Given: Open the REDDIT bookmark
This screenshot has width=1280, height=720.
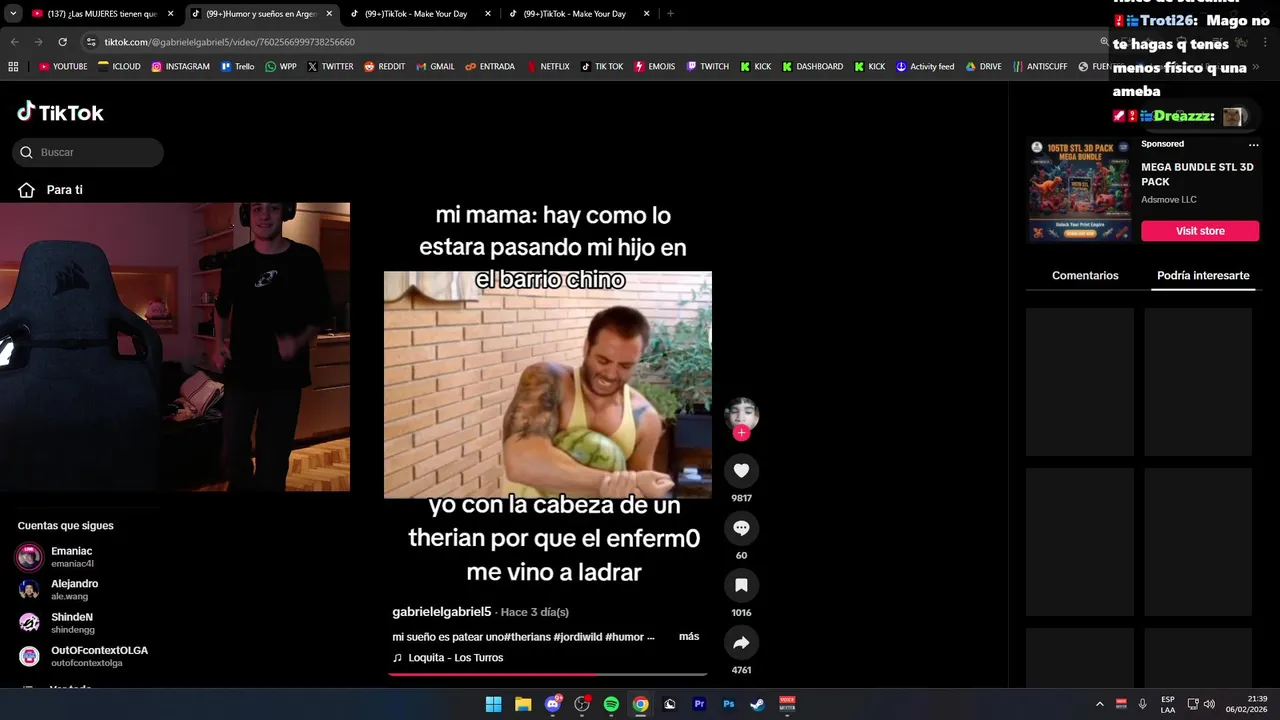Looking at the screenshot, I should click(385, 67).
